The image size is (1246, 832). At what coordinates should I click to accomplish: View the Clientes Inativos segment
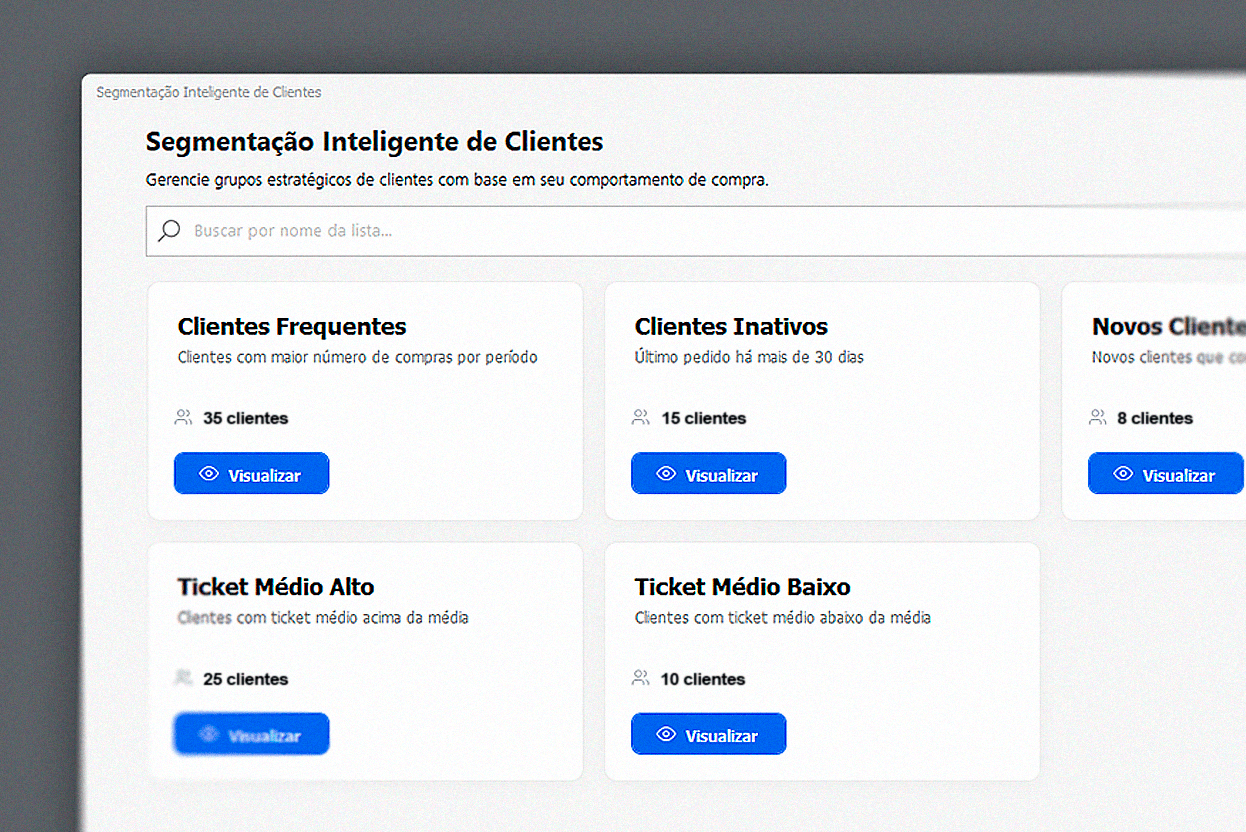click(x=708, y=473)
